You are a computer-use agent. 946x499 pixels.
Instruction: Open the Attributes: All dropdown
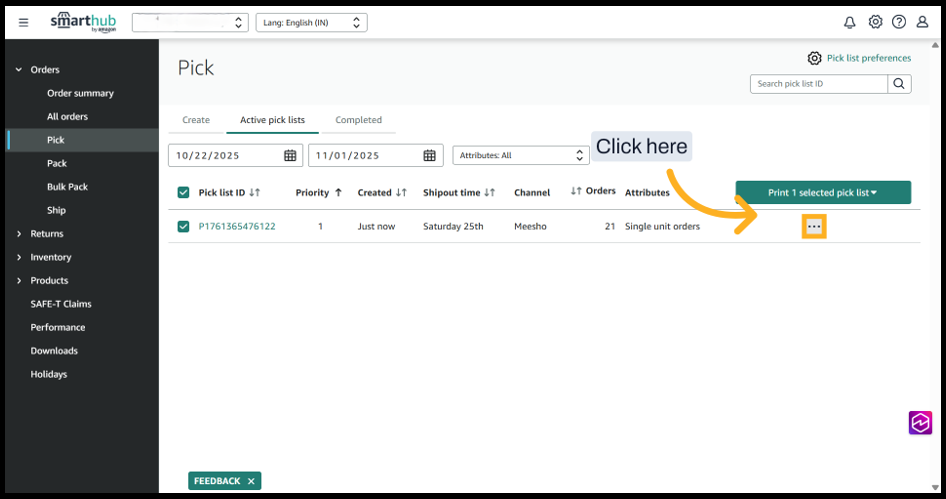pos(520,155)
